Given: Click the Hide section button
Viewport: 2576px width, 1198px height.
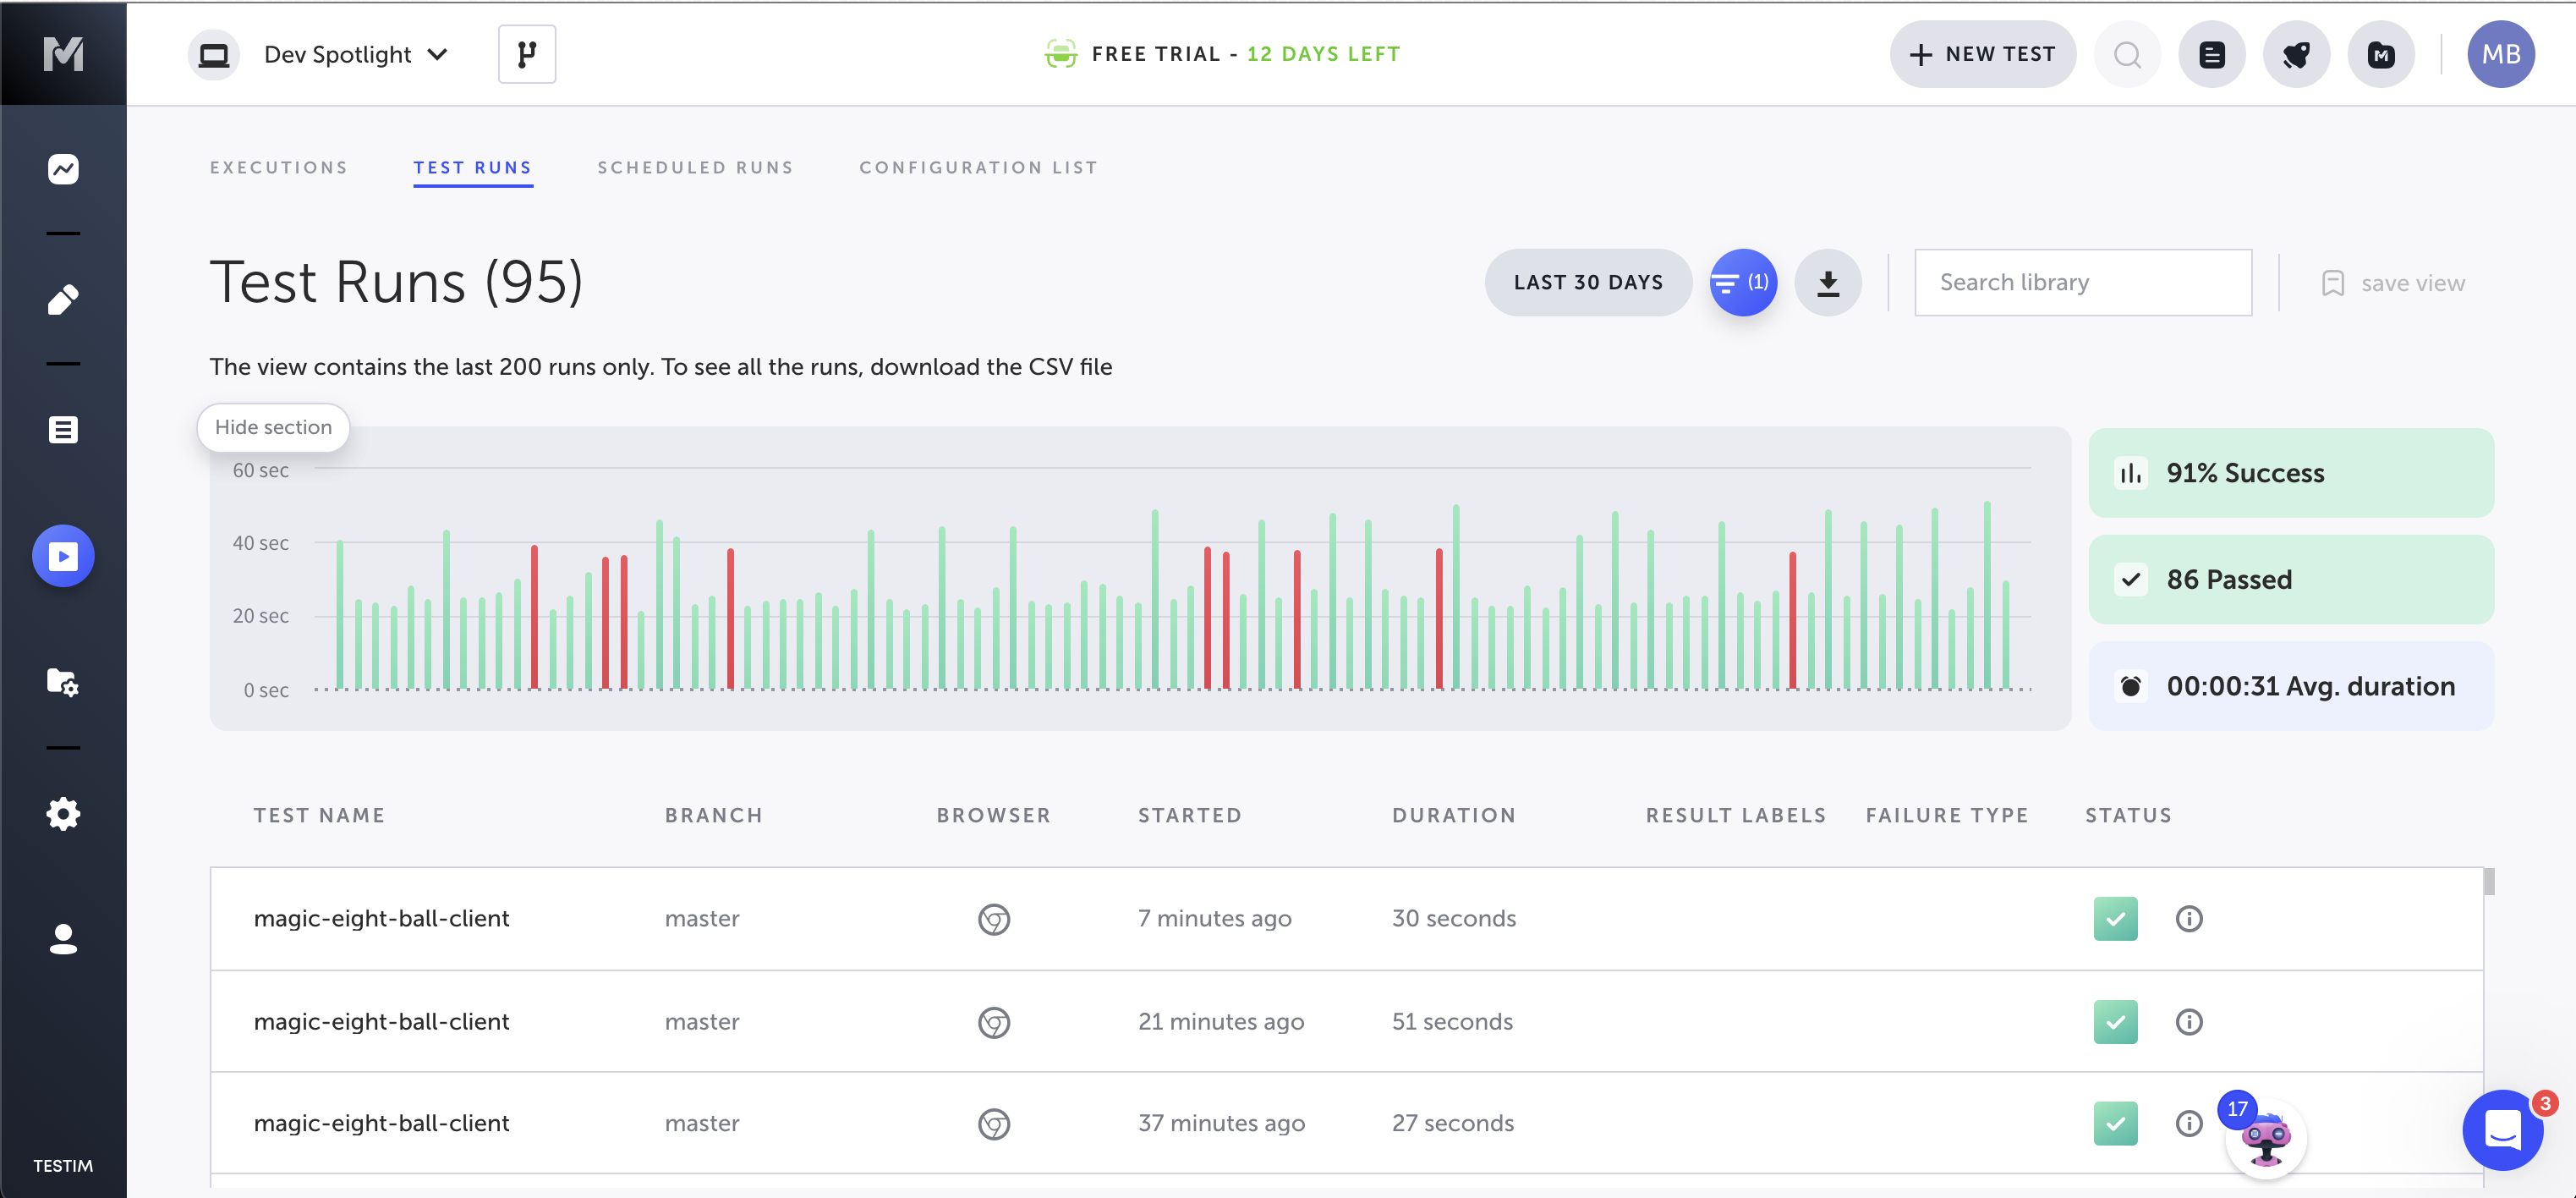Looking at the screenshot, I should [x=273, y=427].
